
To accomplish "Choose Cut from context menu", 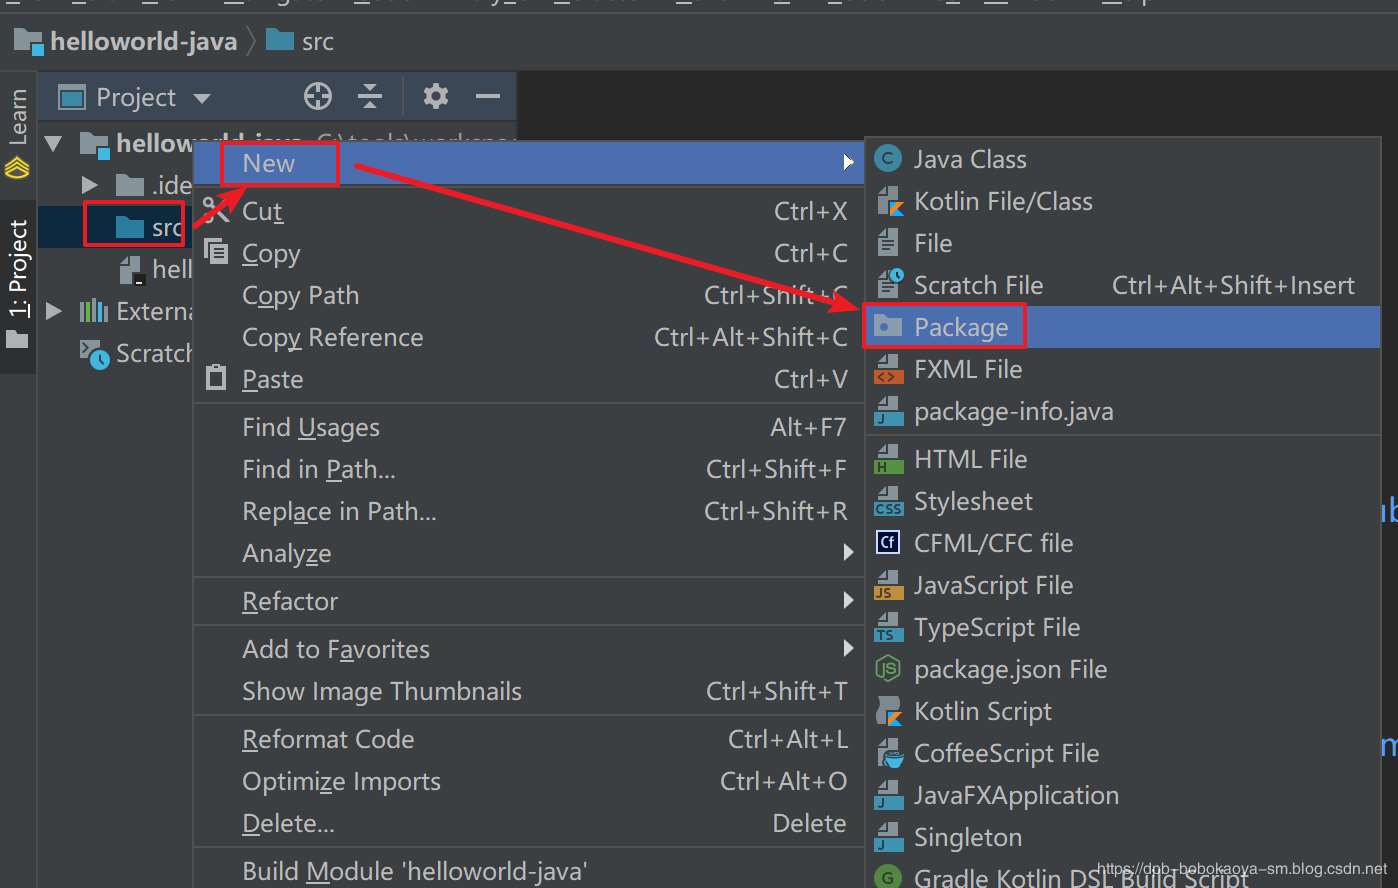I will tap(528, 211).
